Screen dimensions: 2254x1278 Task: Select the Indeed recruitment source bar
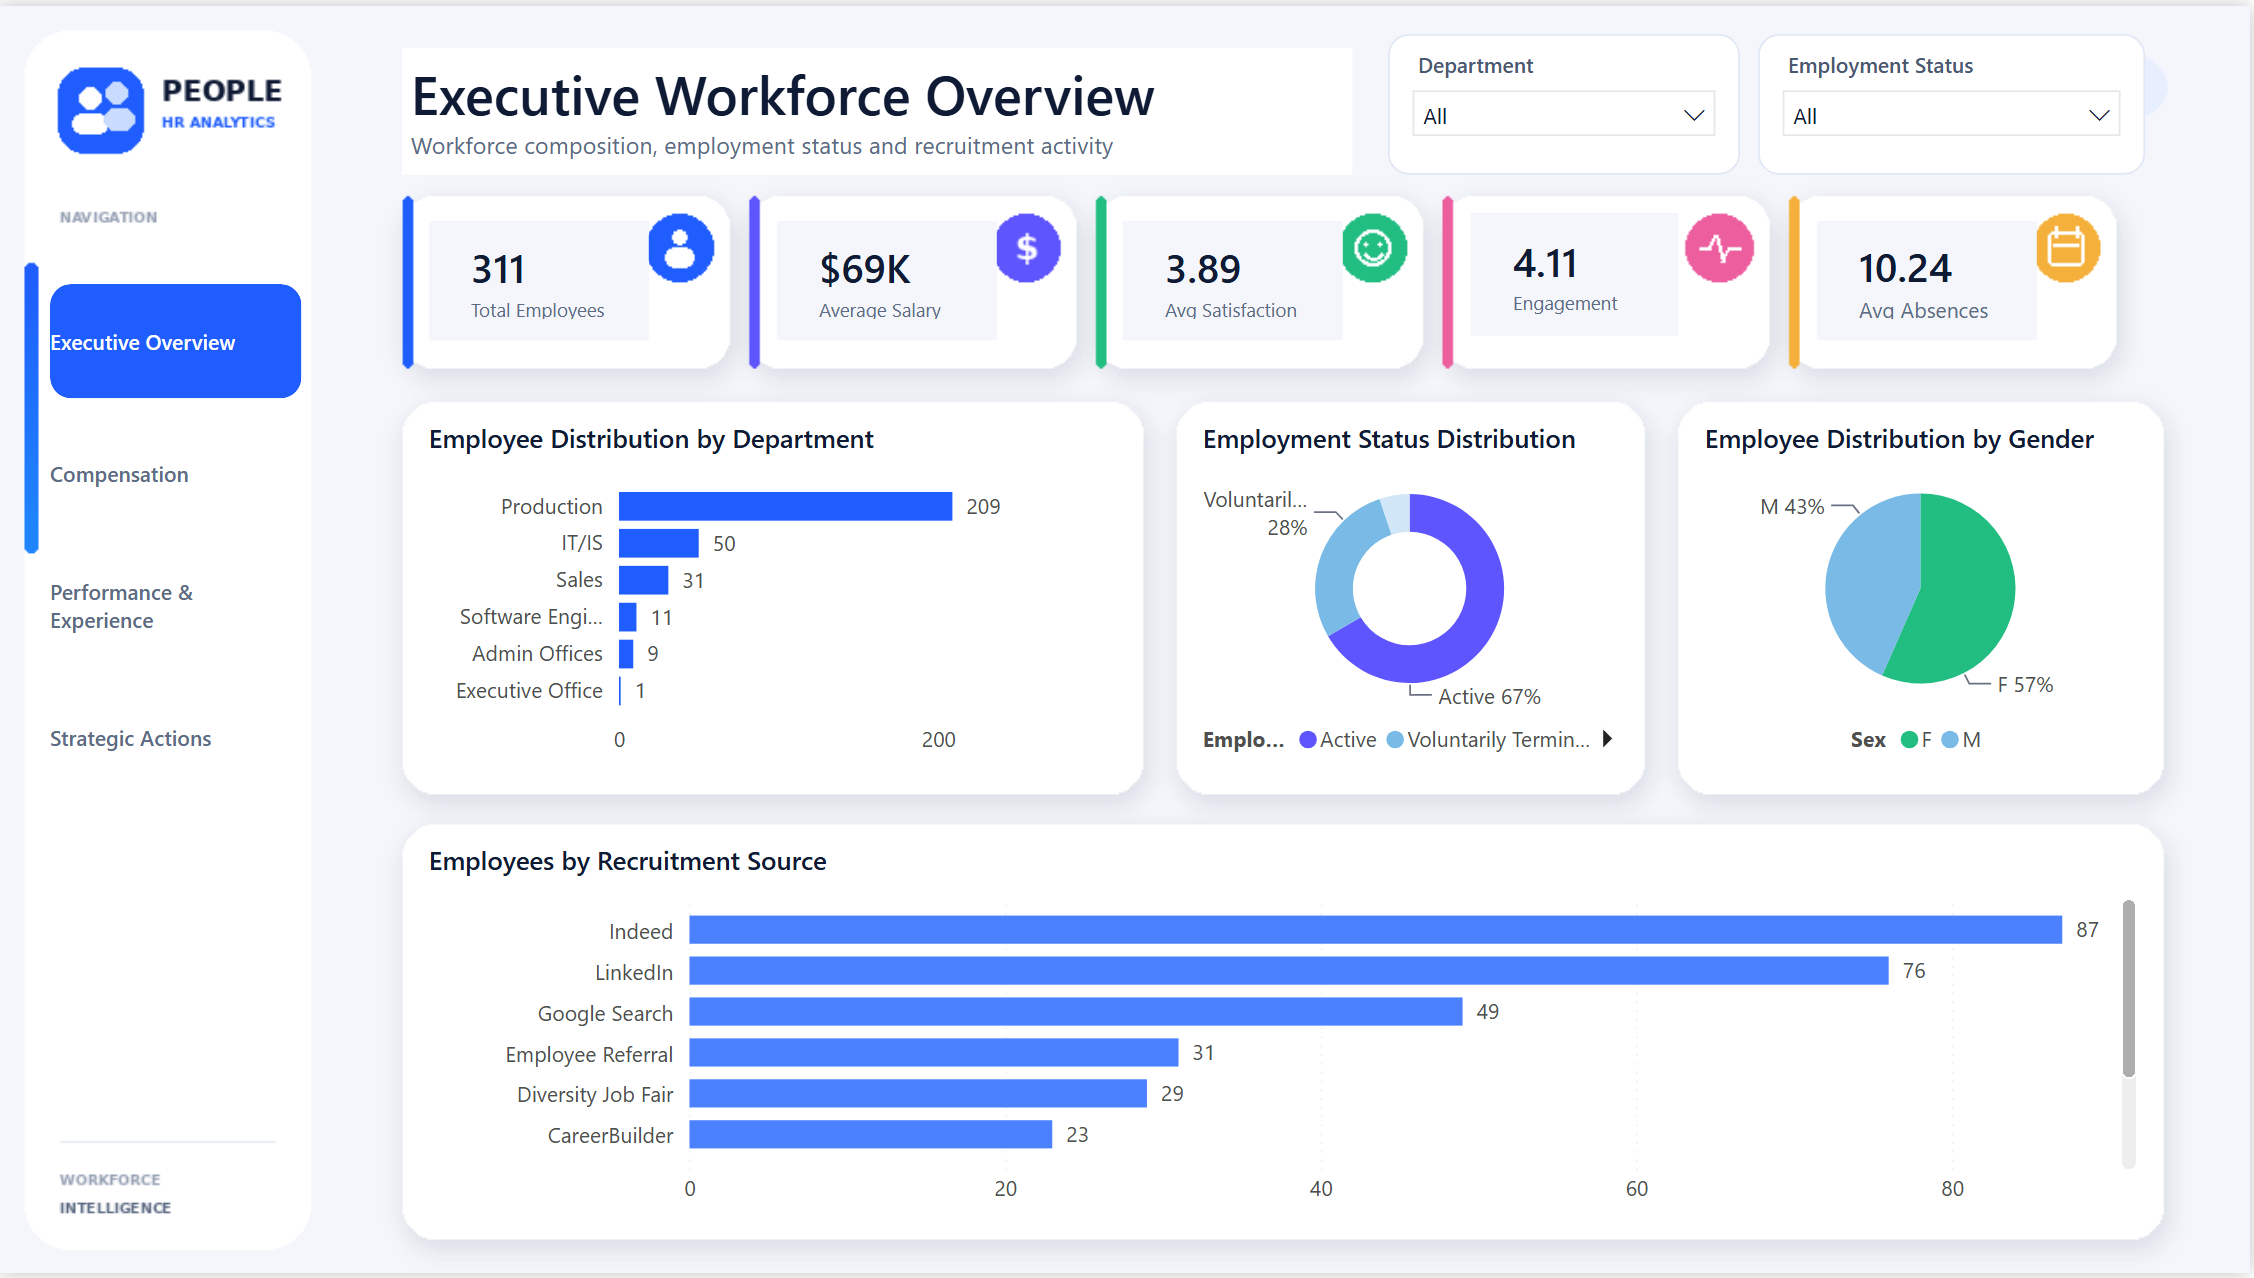pyautogui.click(x=1376, y=930)
